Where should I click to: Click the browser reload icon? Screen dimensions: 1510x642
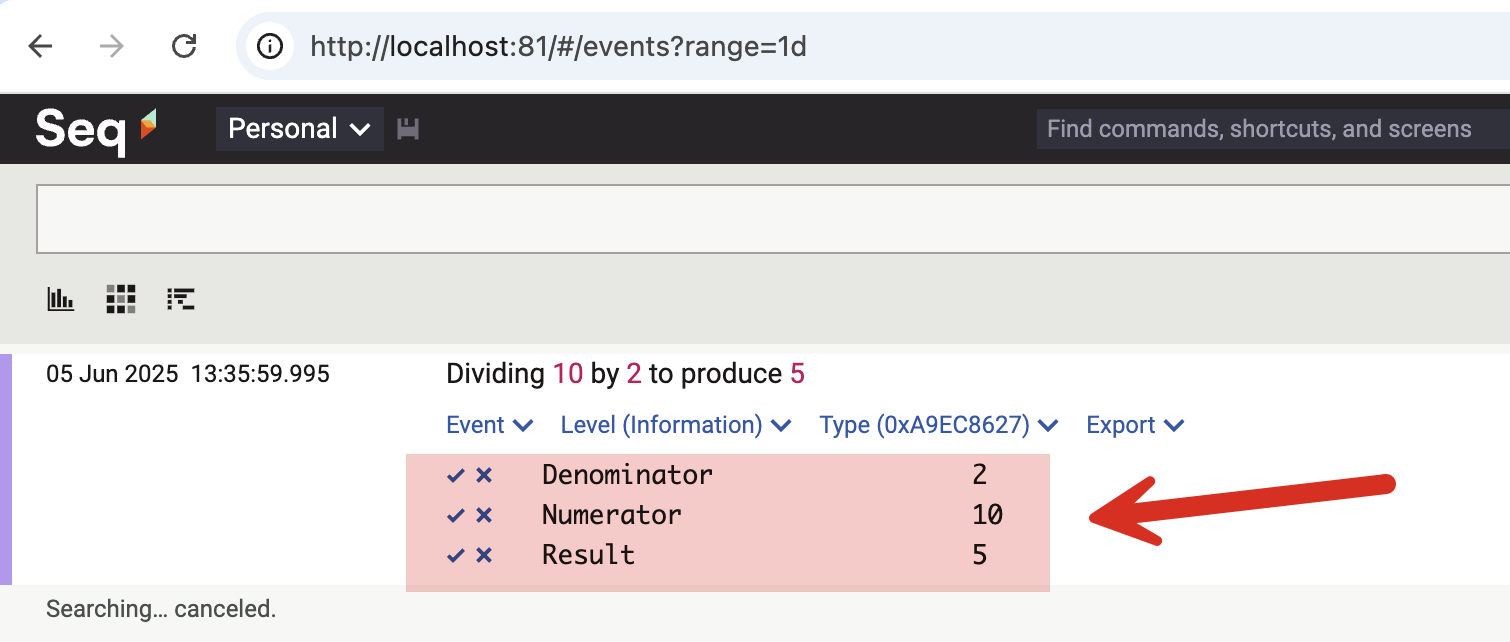(x=184, y=46)
